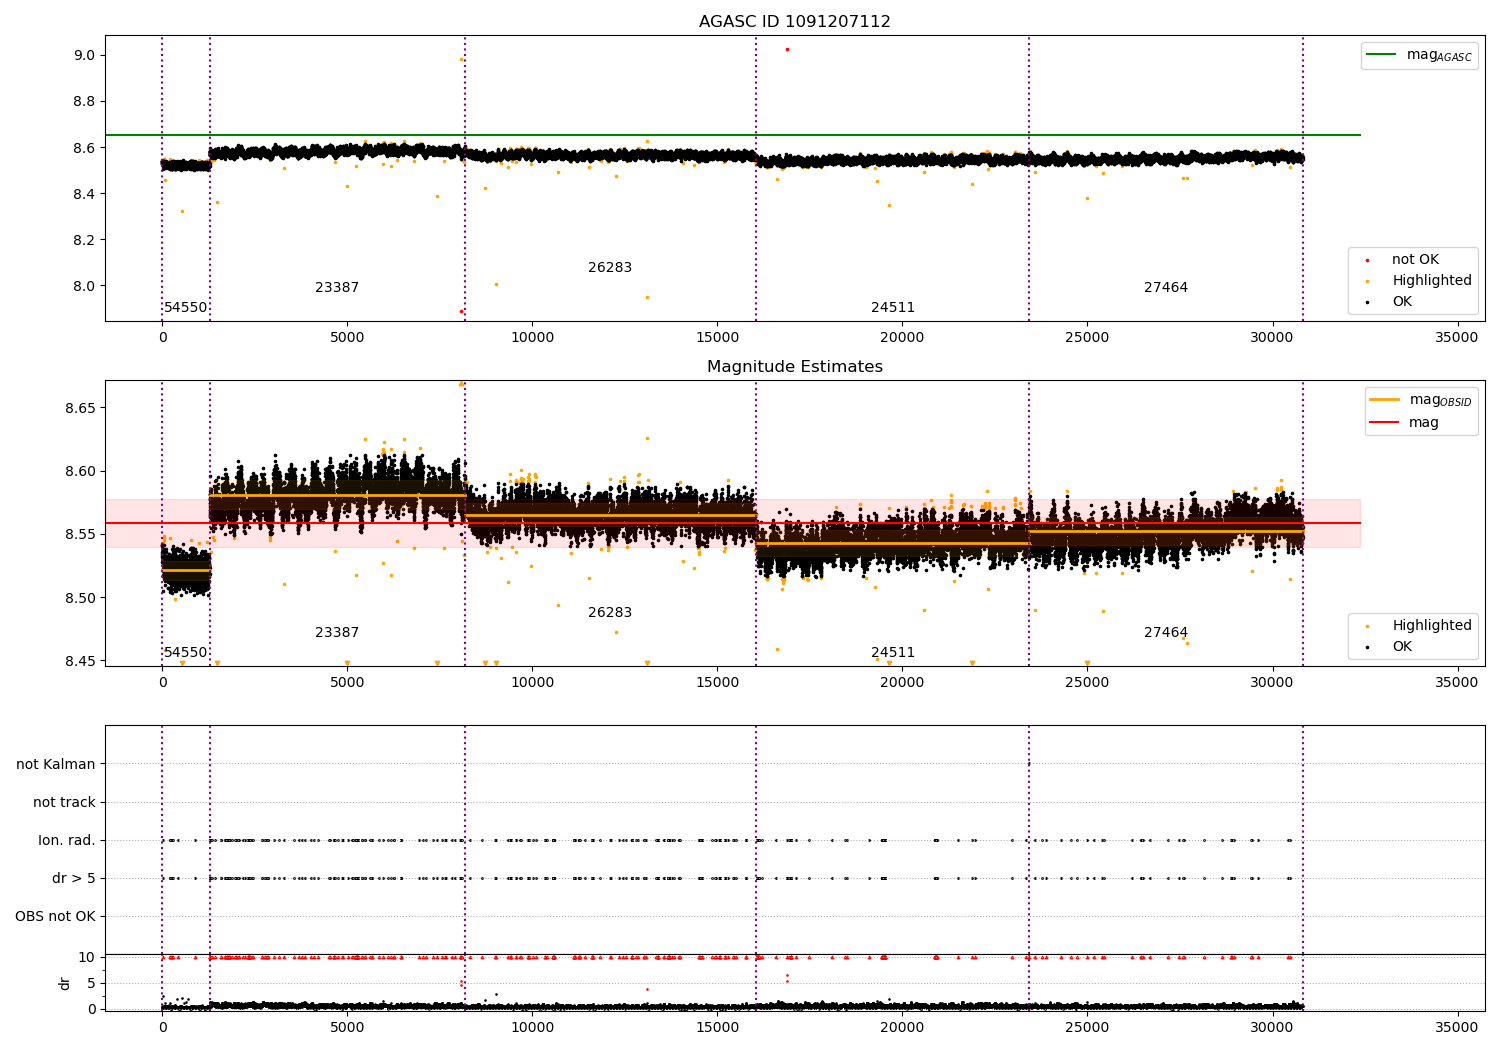The width and height of the screenshot is (1500, 1050).
Task: Click the red not-OK outlier point near 9.0
Action: click(787, 49)
